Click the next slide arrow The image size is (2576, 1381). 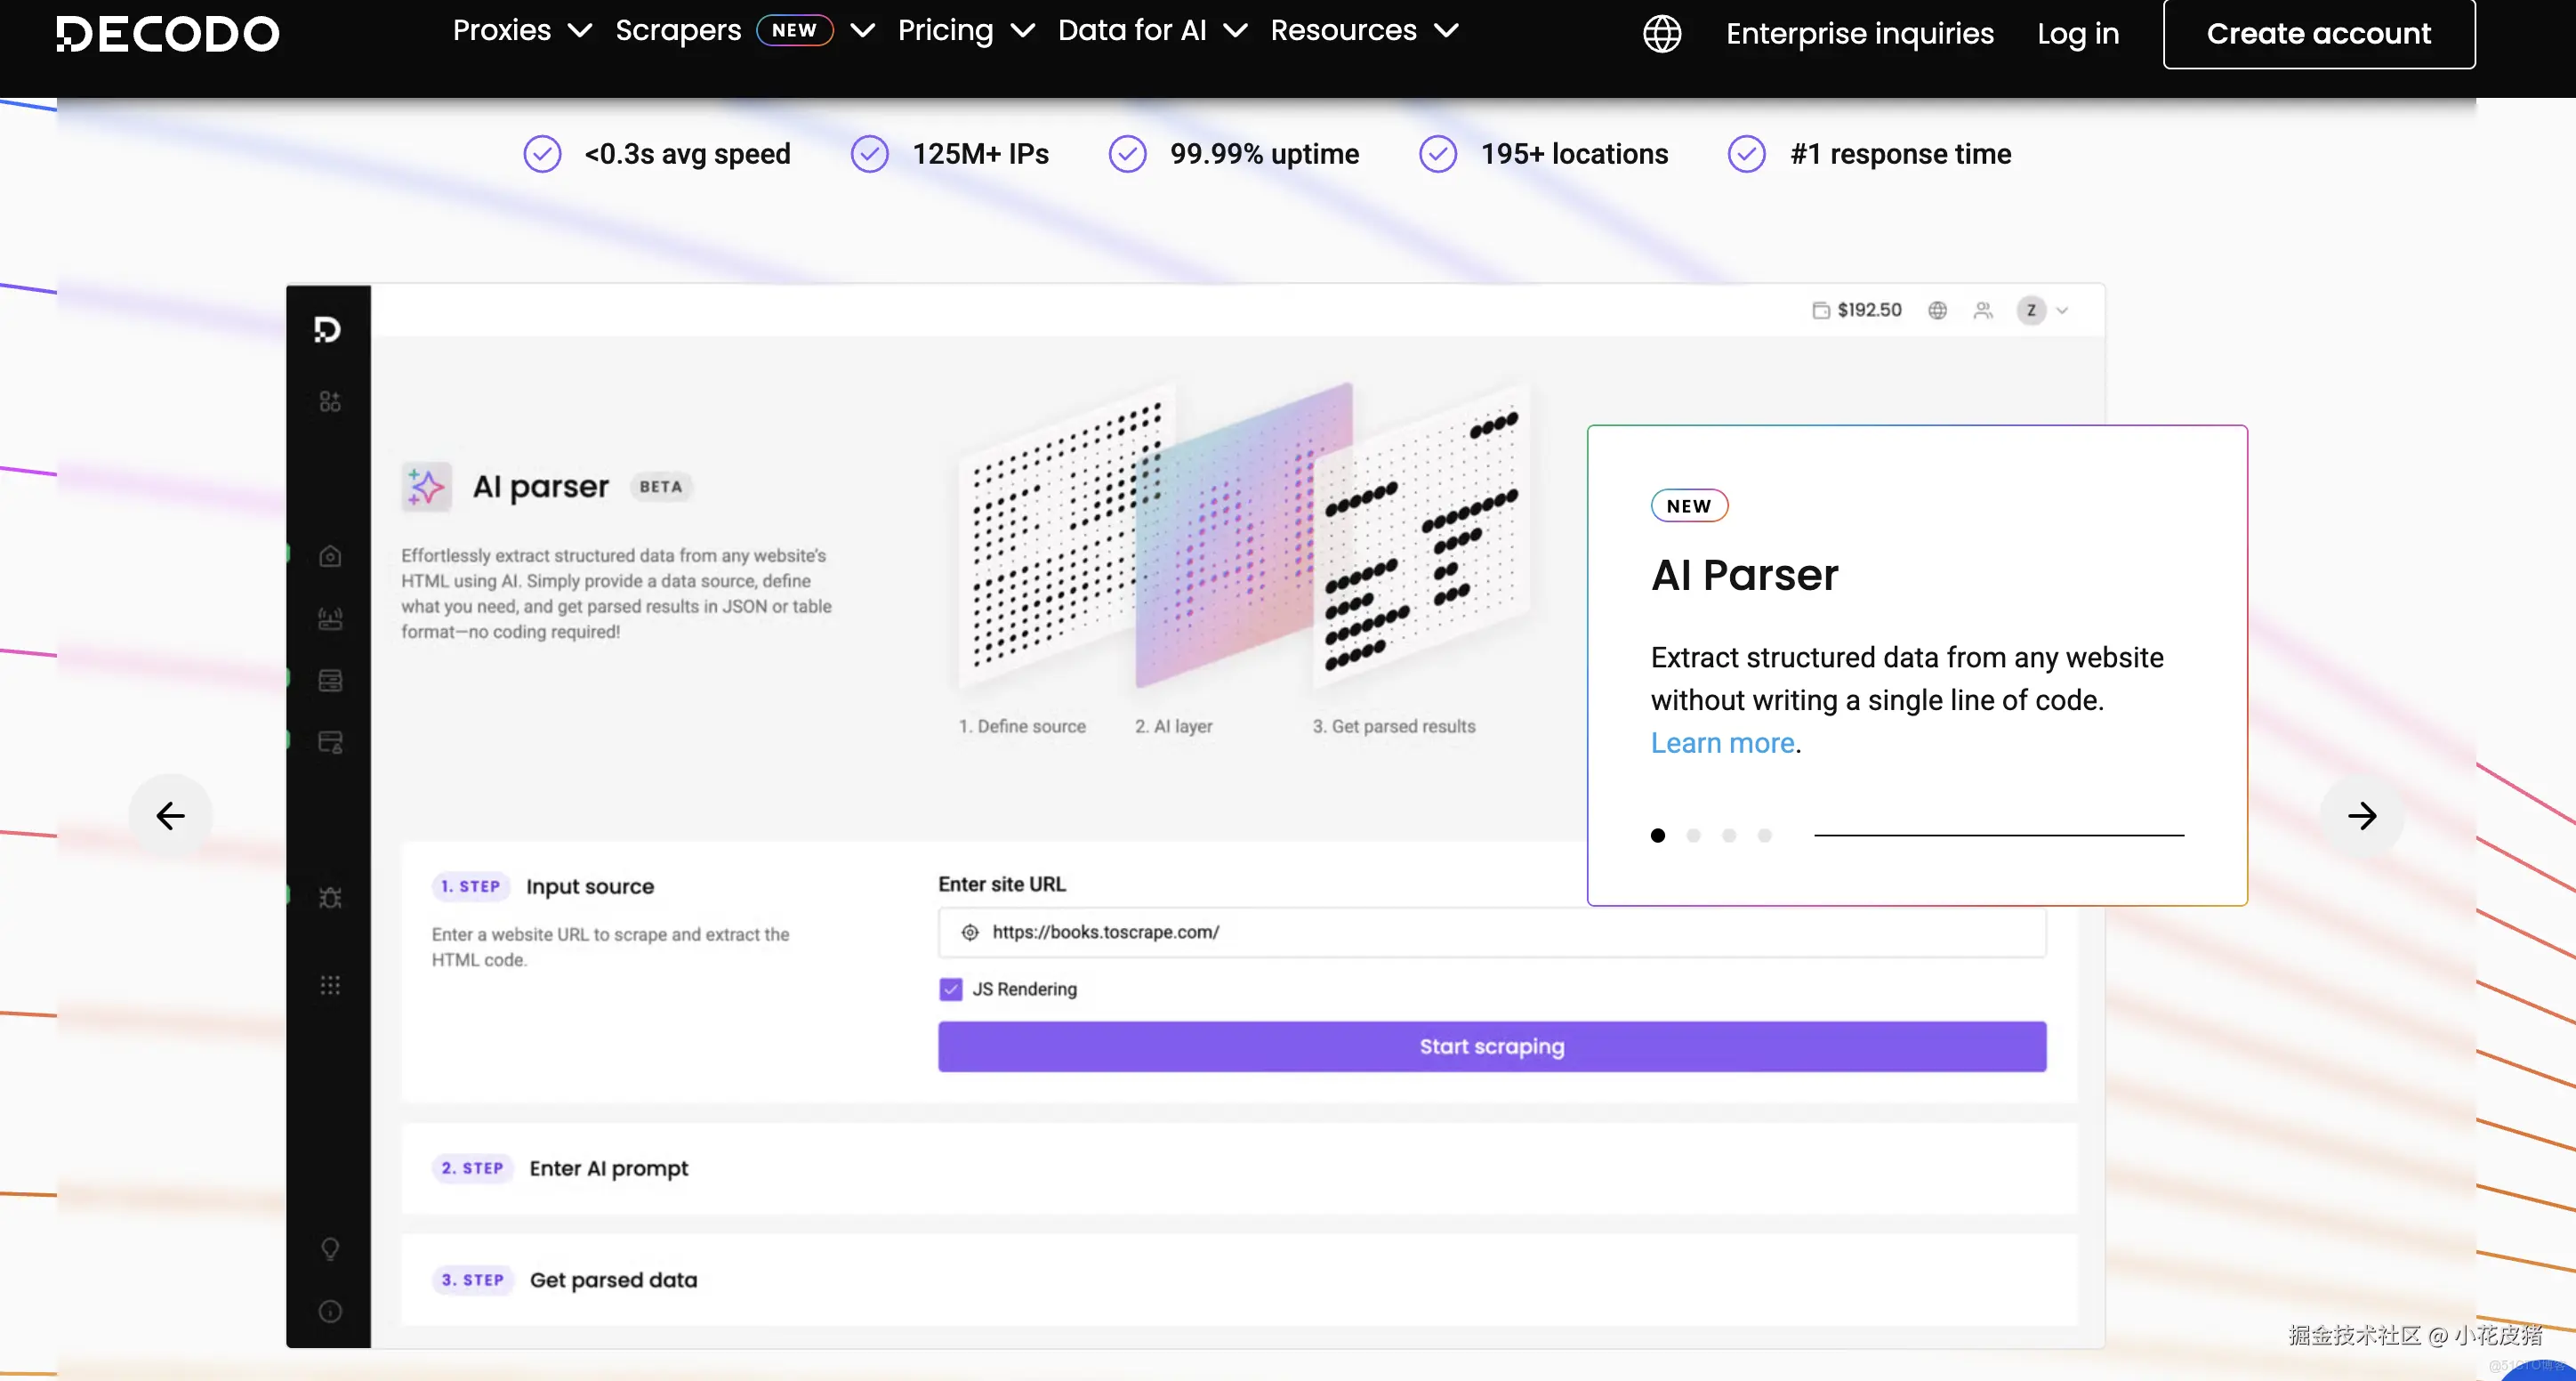(x=2361, y=816)
